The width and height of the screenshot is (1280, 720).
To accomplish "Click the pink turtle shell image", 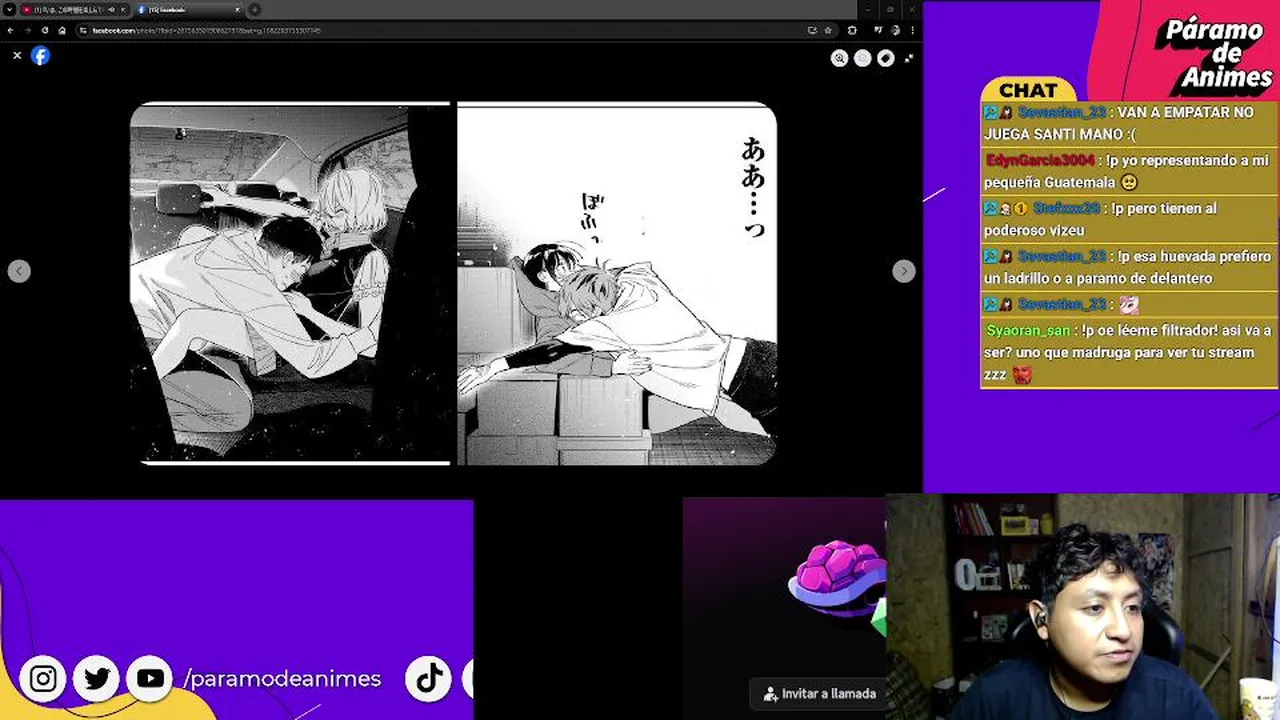I will pos(837,578).
